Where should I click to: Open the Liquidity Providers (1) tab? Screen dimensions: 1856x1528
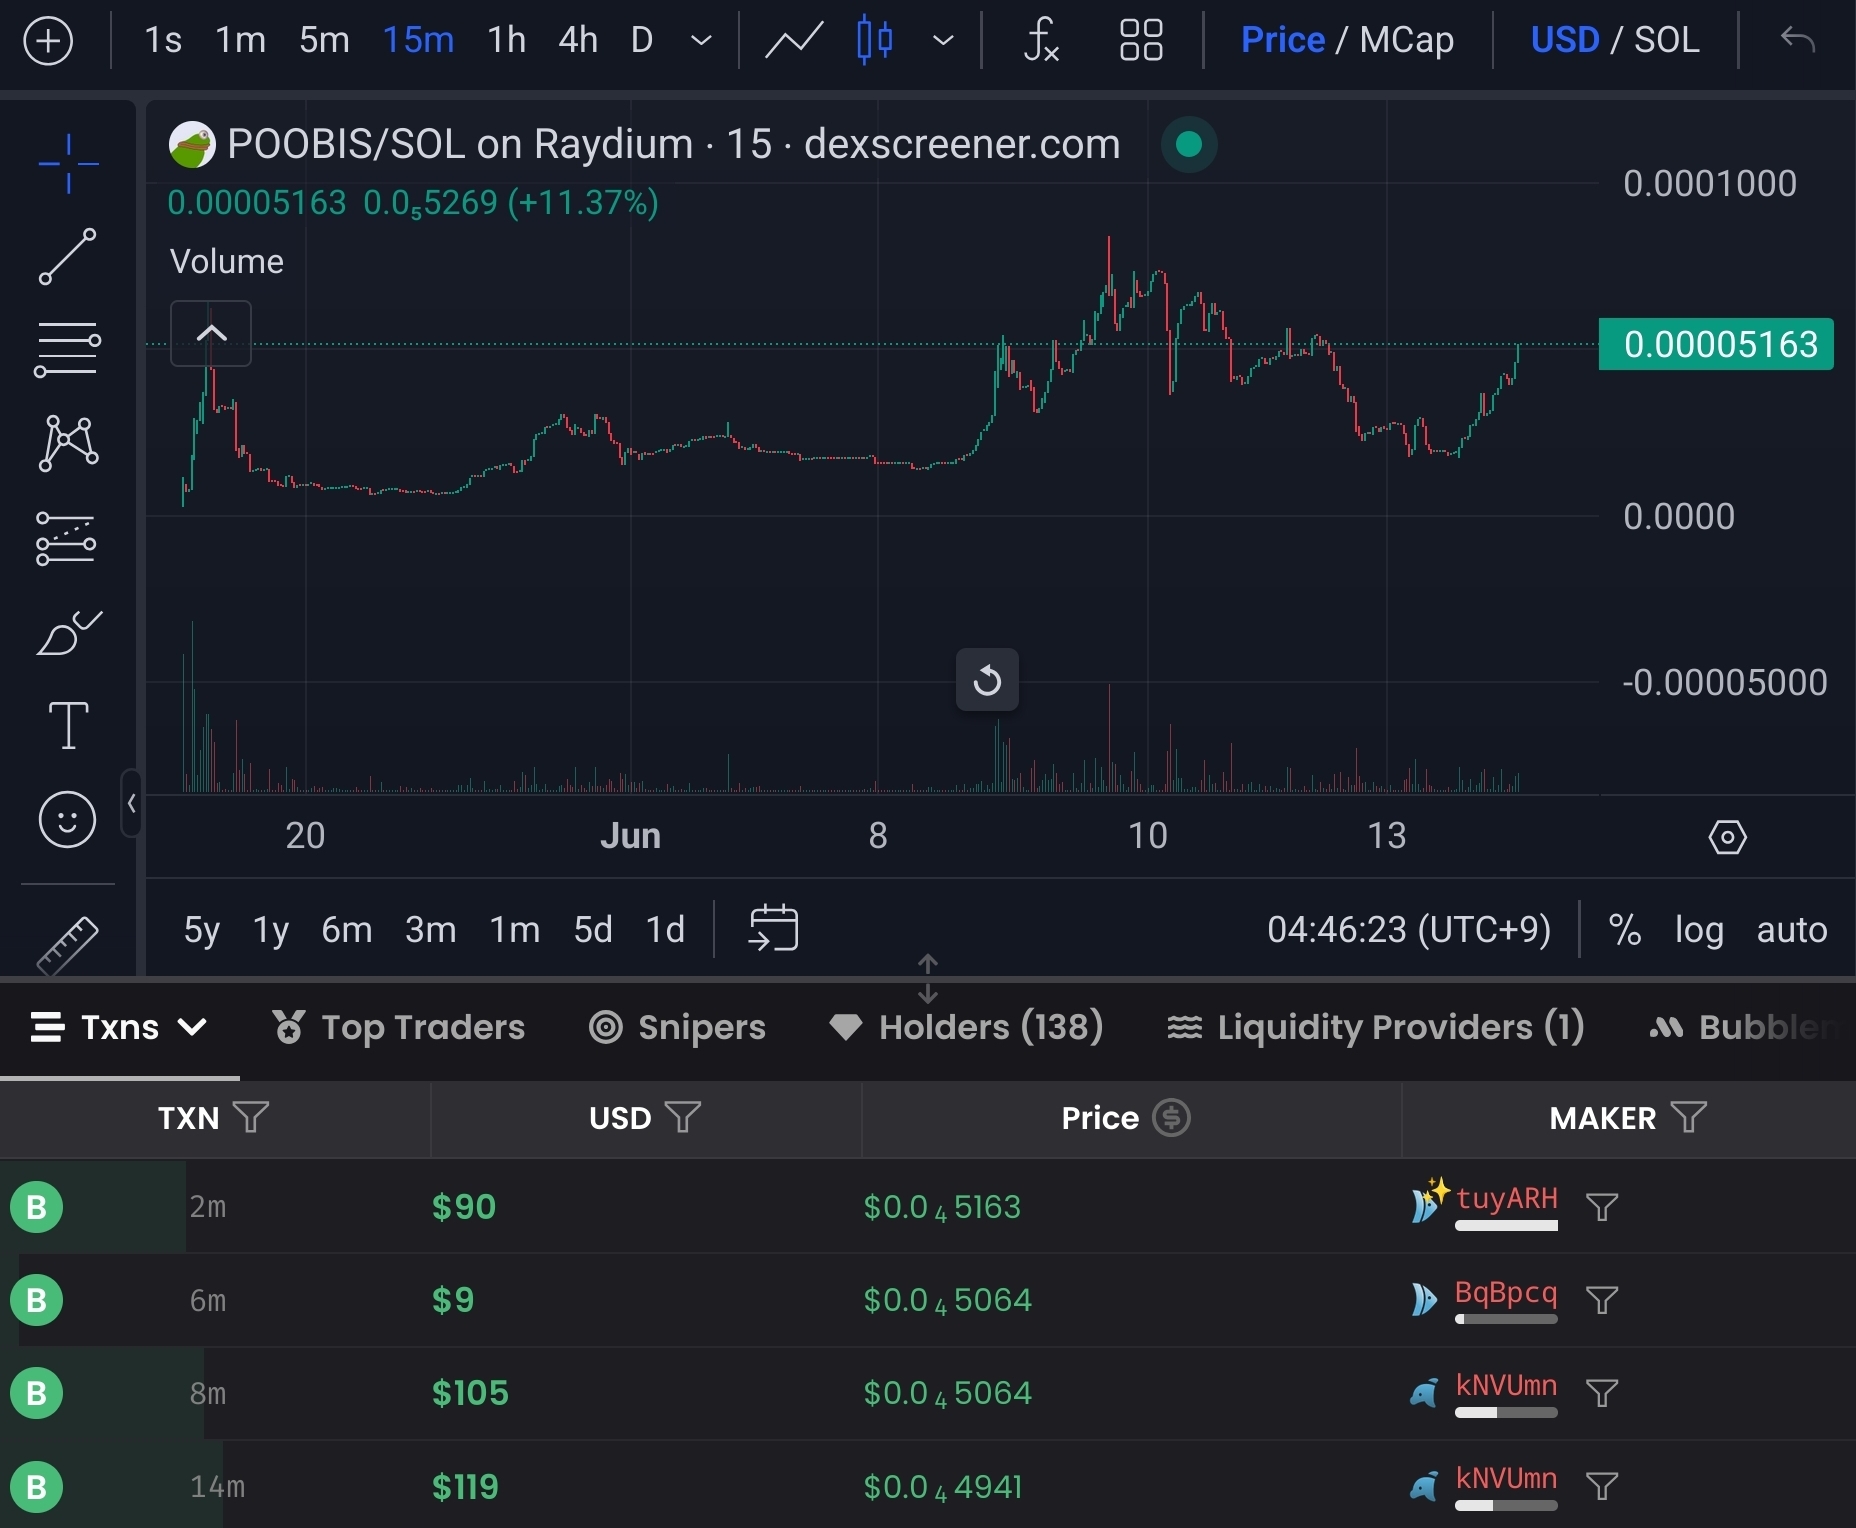pos(1375,1027)
